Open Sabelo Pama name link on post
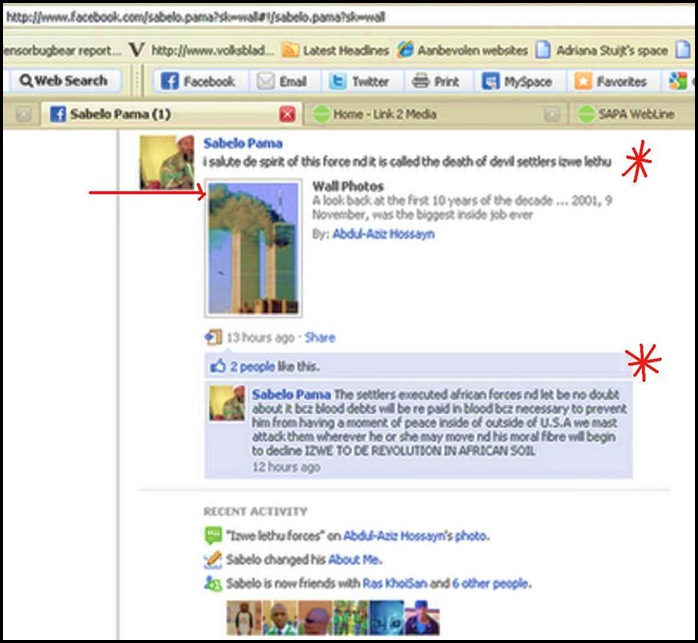Viewport: 698px width, 643px height. point(243,143)
